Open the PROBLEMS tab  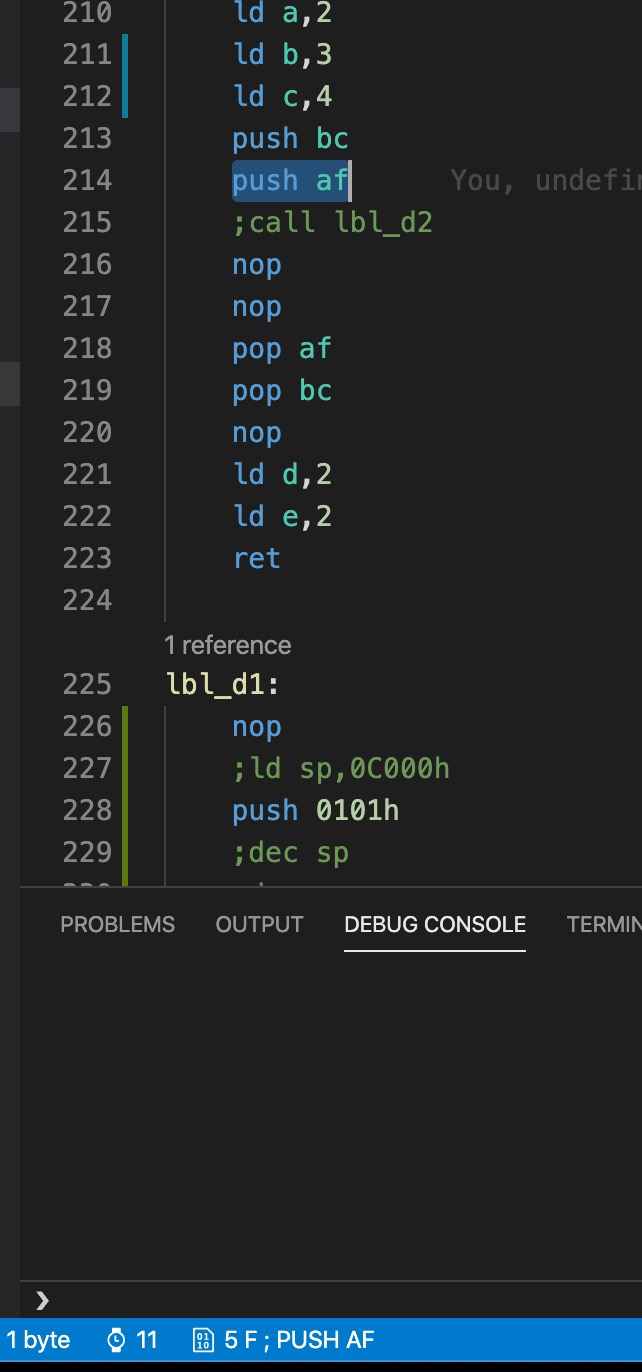point(117,925)
